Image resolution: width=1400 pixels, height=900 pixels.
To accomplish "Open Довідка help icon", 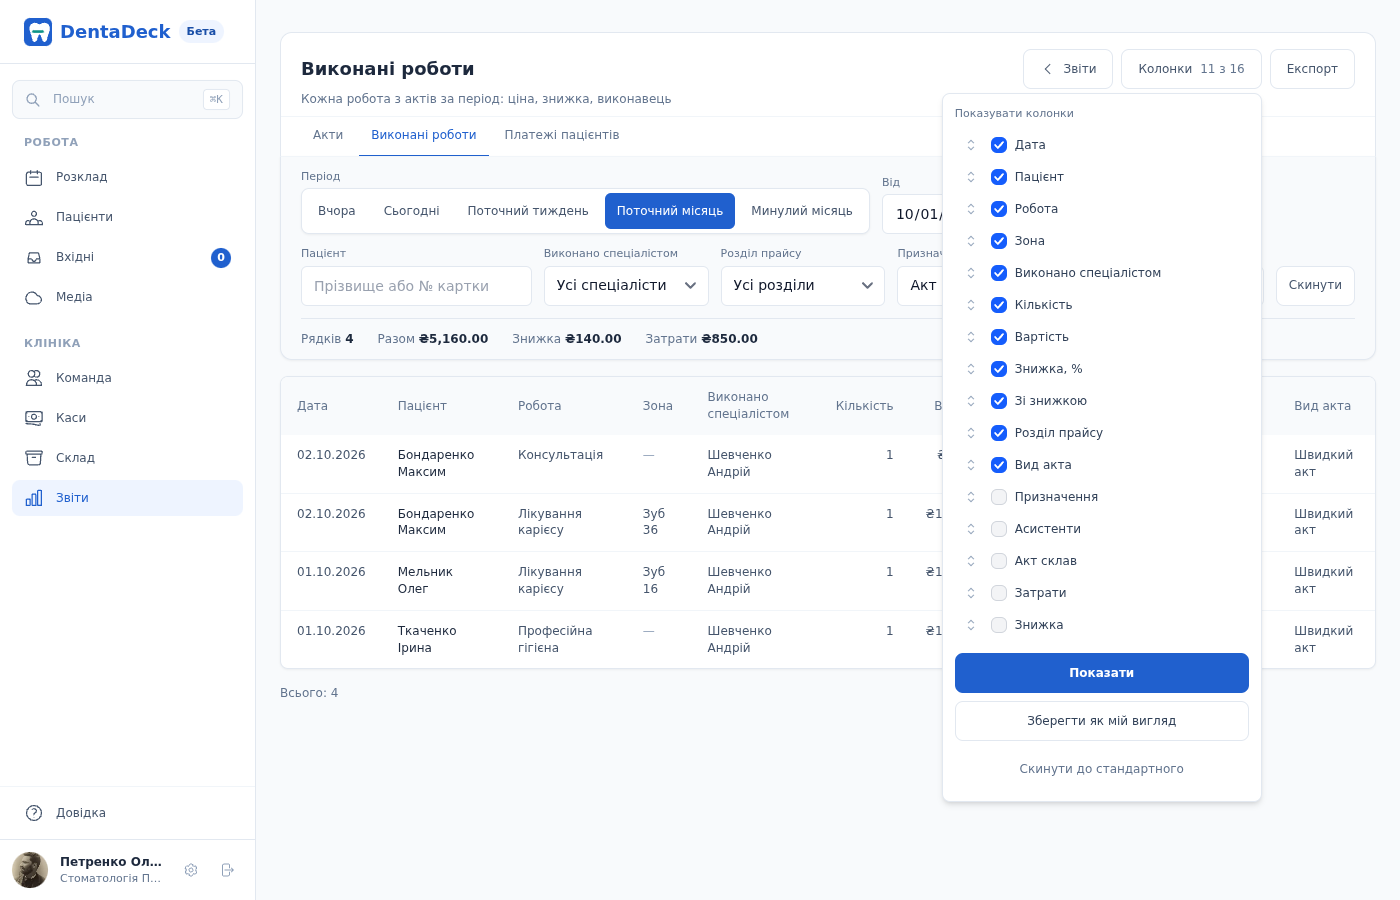I will pyautogui.click(x=34, y=813).
